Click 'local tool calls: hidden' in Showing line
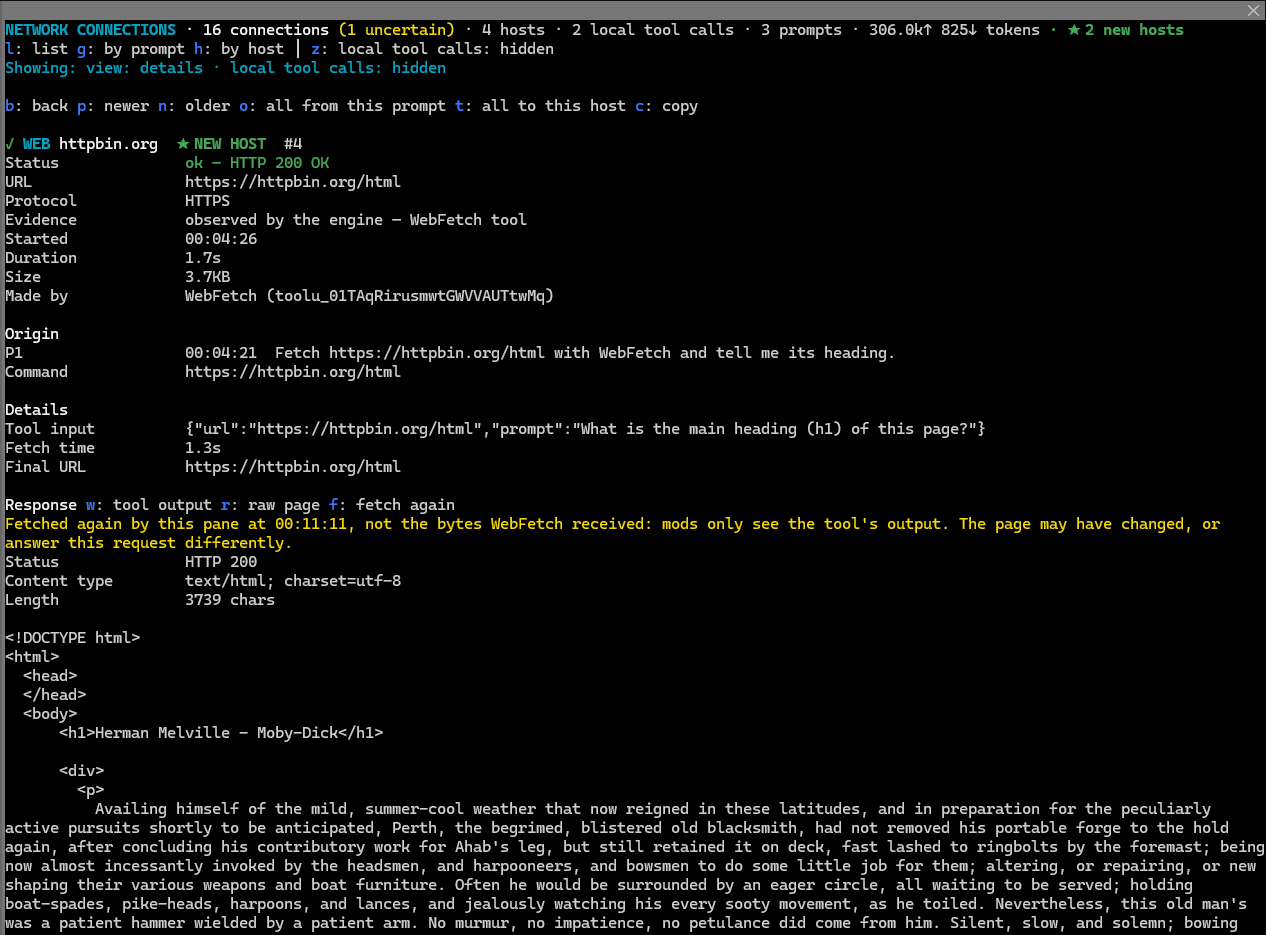The height and width of the screenshot is (935, 1266). click(x=338, y=67)
